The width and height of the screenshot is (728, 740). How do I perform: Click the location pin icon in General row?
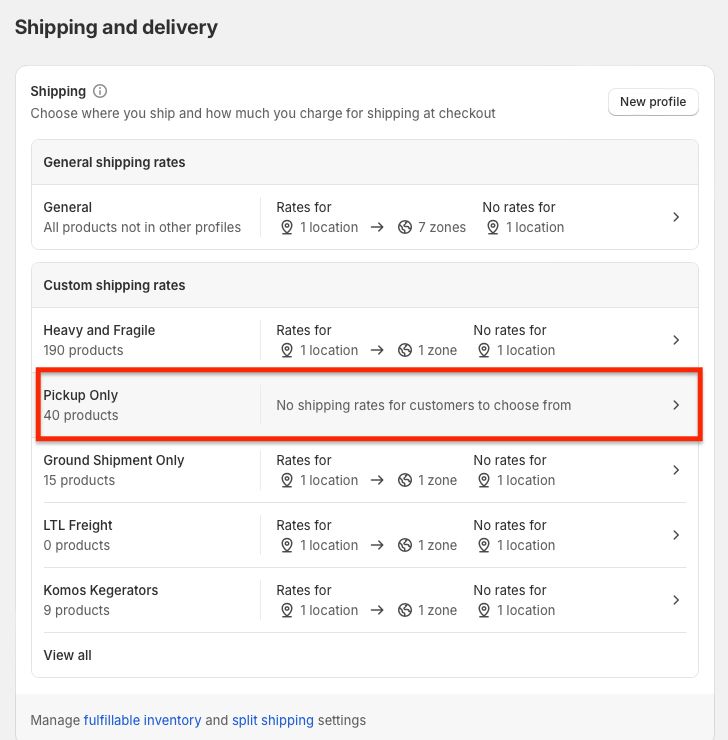coord(286,227)
